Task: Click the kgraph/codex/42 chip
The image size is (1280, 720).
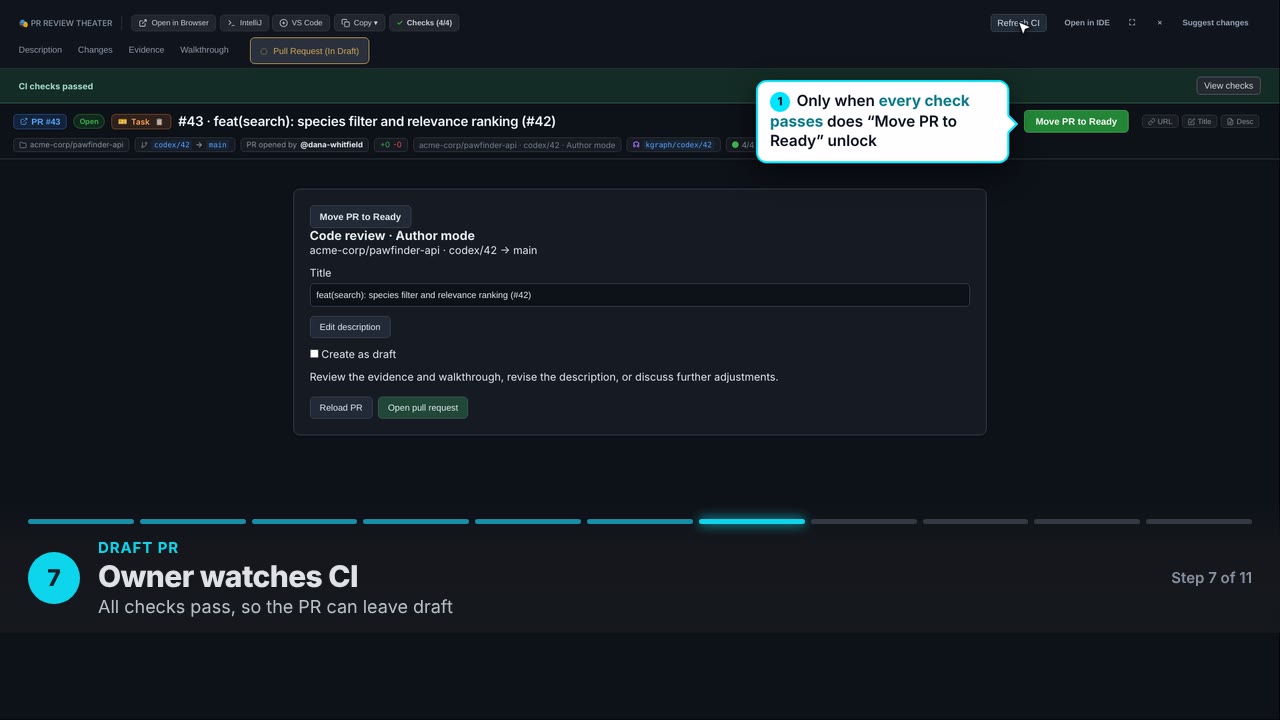Action: coord(672,145)
